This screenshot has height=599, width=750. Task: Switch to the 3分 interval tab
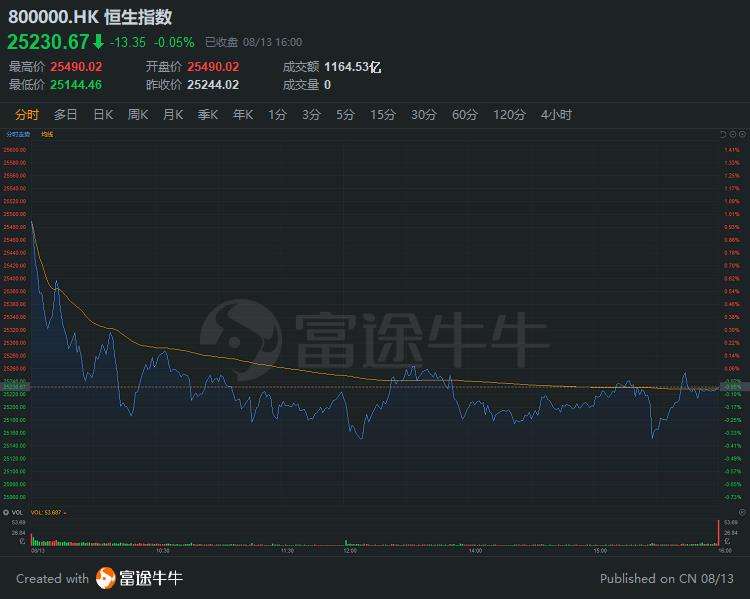pyautogui.click(x=311, y=115)
